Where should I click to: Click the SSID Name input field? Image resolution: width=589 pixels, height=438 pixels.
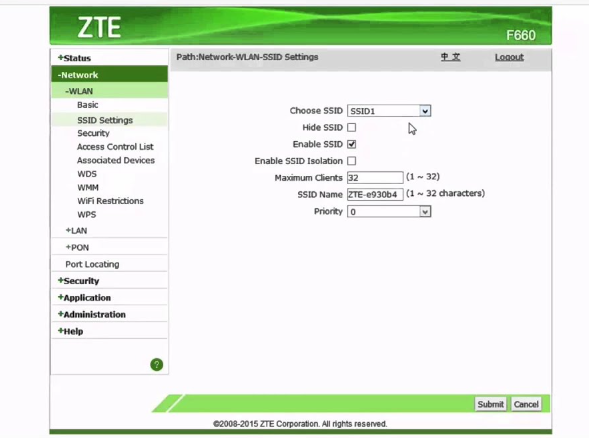[x=375, y=195]
